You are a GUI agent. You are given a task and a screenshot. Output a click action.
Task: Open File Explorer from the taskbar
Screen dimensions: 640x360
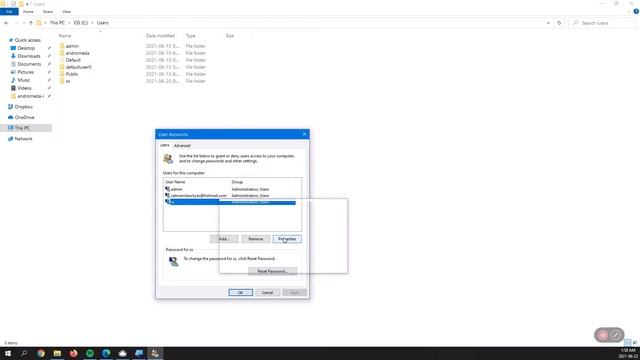[57, 353]
